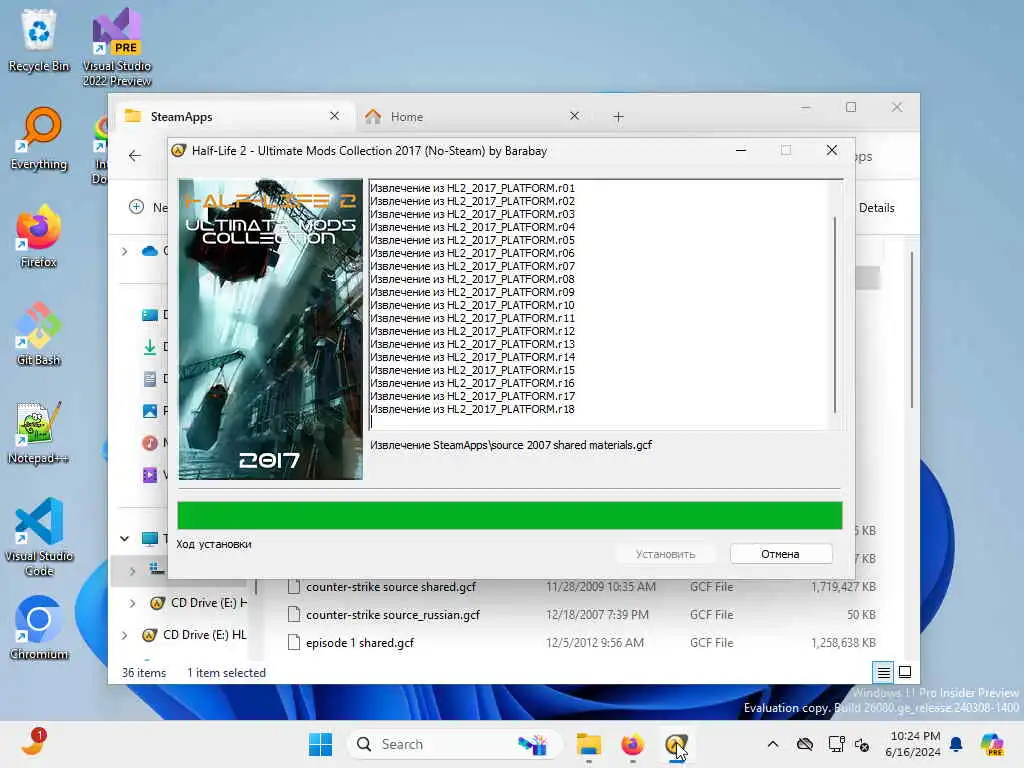This screenshot has height=768, width=1024.
Task: Close the SteamApps Explorer tab
Action: click(x=334, y=116)
